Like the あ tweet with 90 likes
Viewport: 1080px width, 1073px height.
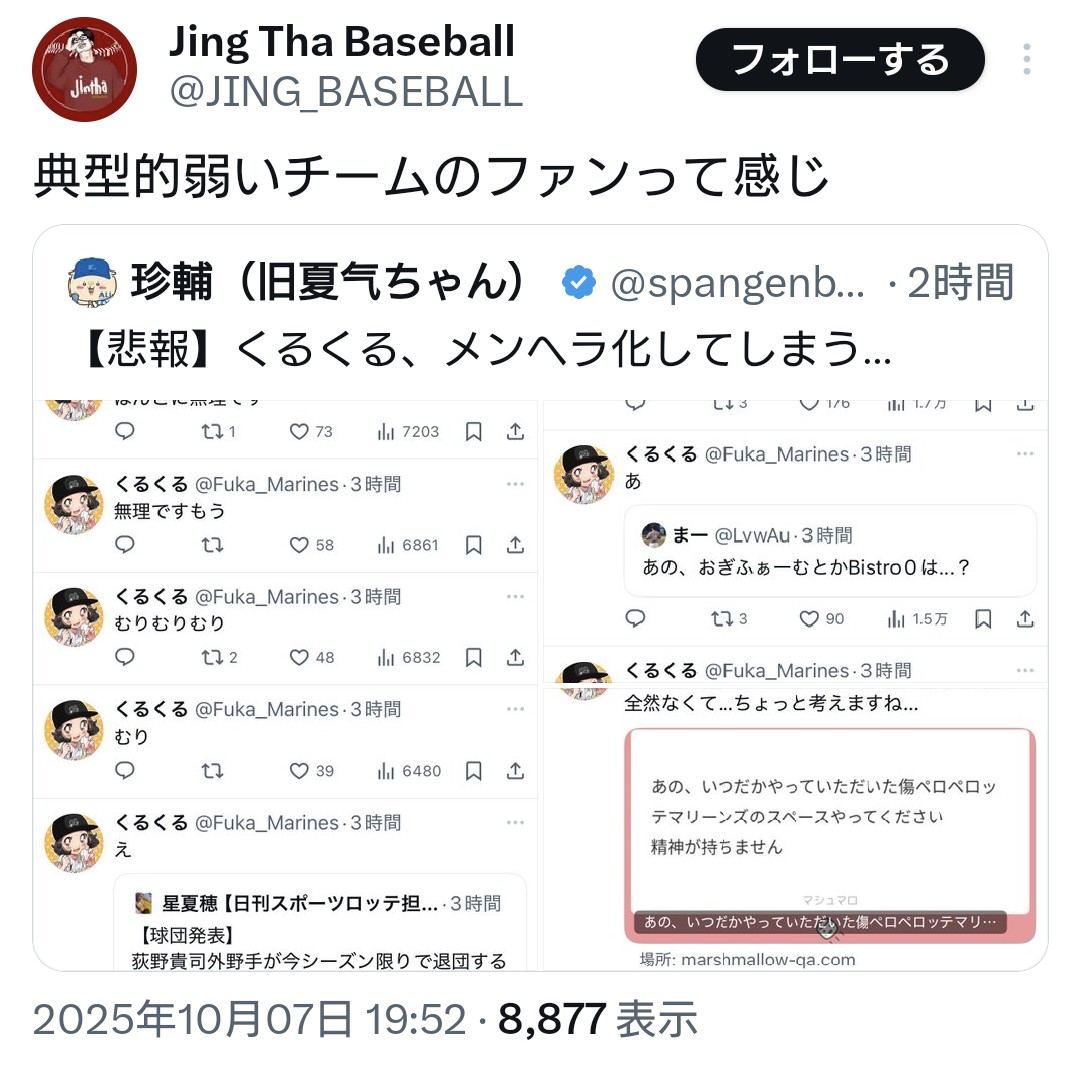822,619
